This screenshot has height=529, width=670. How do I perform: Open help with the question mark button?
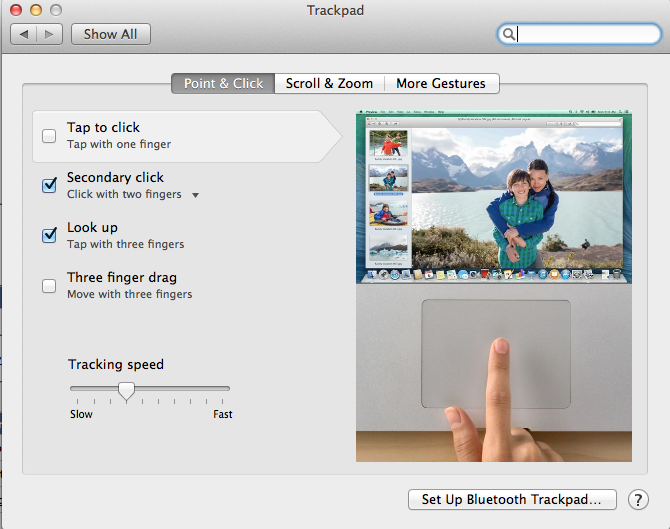pyautogui.click(x=638, y=500)
